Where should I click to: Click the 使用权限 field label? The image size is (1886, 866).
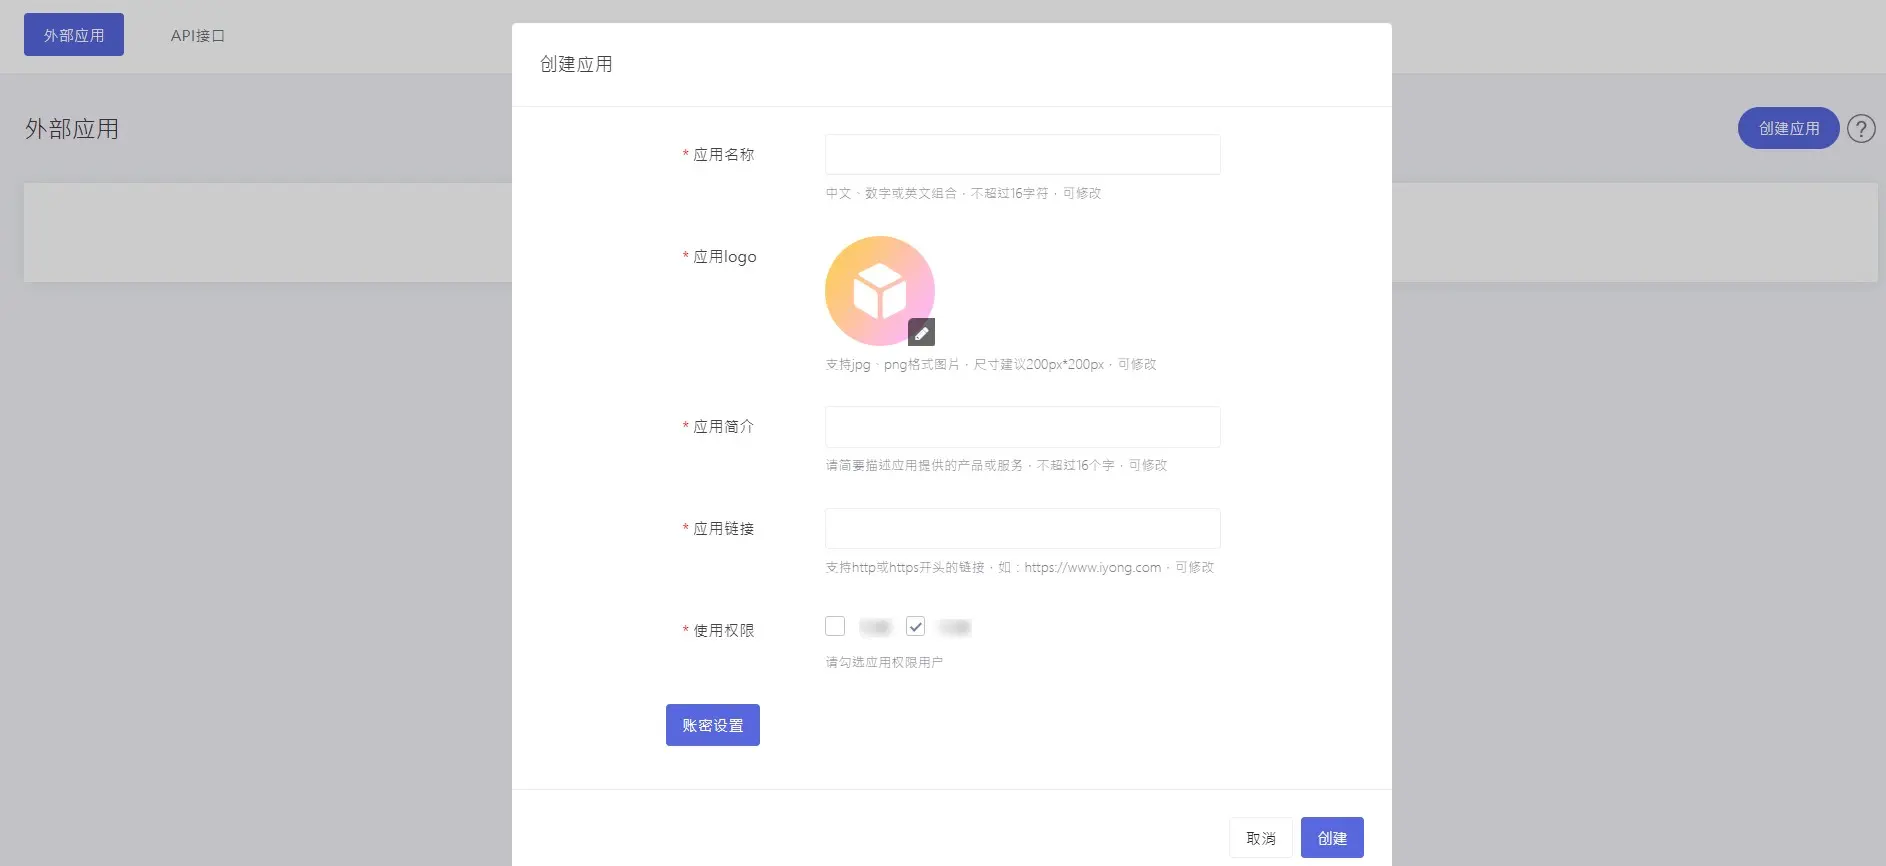[723, 631]
